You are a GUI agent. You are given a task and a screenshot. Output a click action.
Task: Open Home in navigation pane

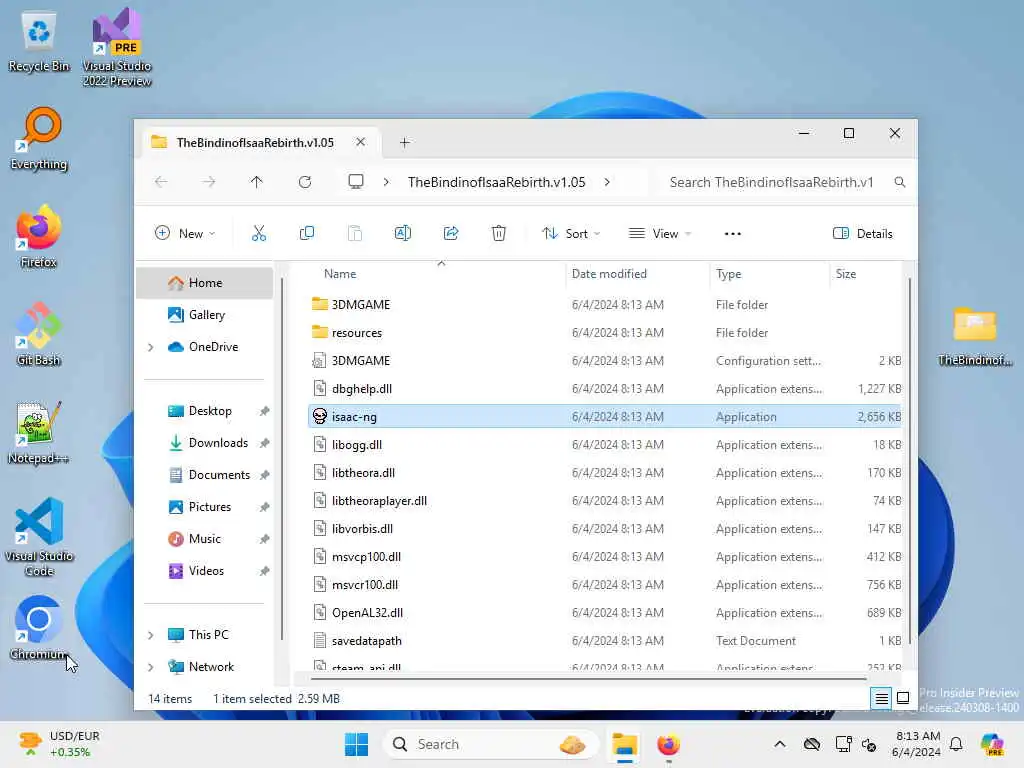[205, 283]
